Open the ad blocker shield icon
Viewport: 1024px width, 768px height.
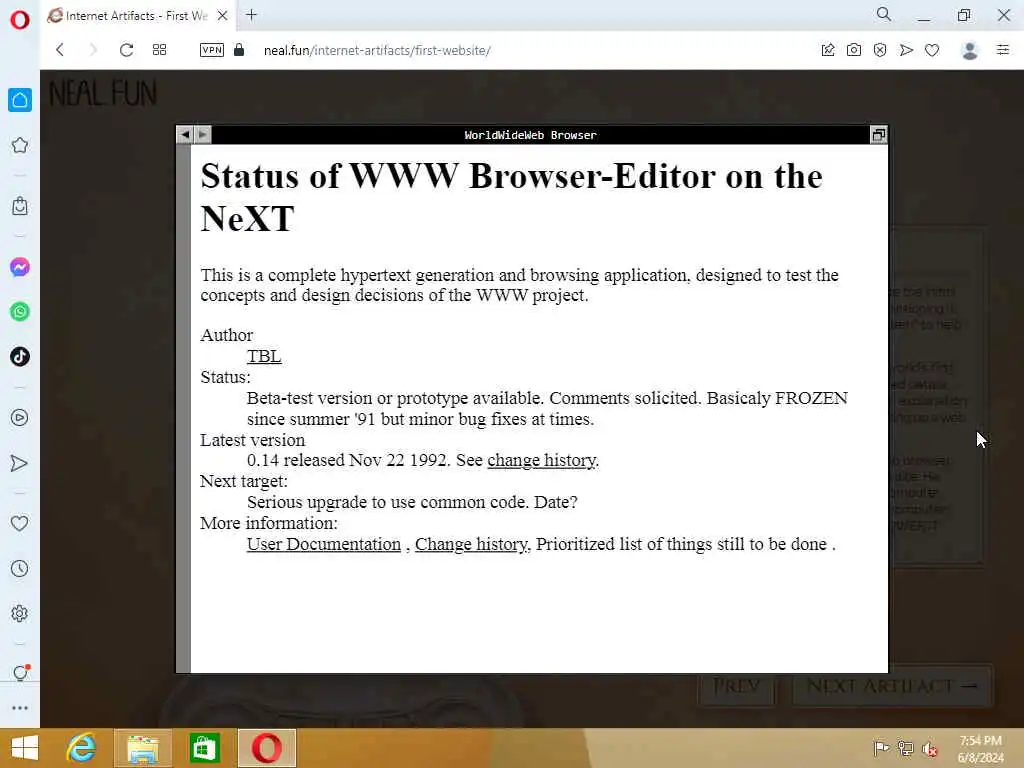[880, 50]
